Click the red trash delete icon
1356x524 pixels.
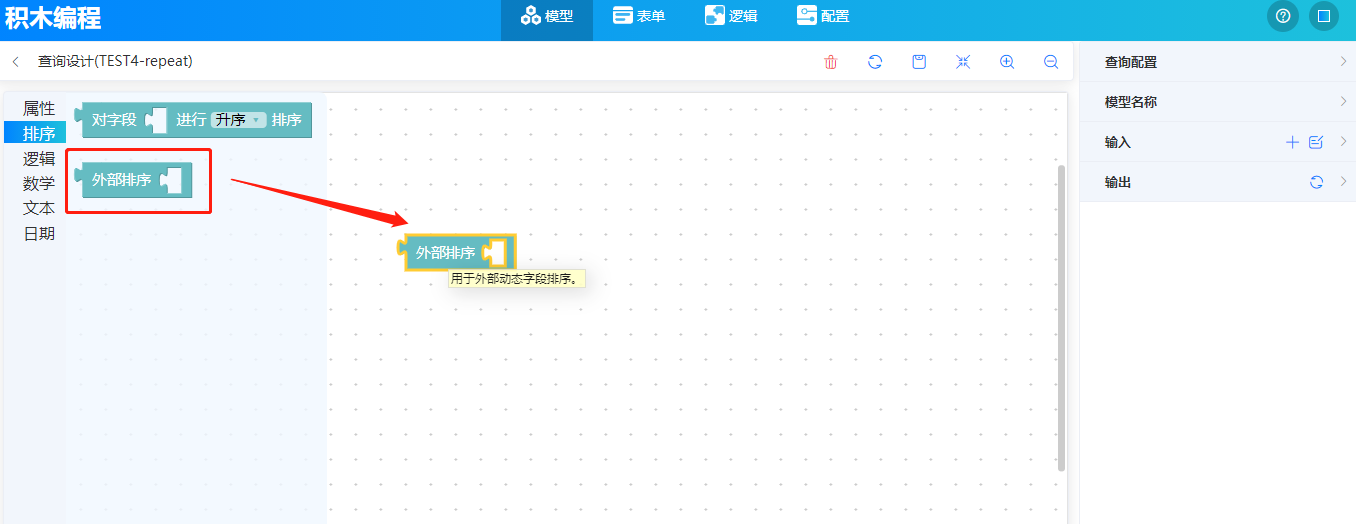[830, 62]
